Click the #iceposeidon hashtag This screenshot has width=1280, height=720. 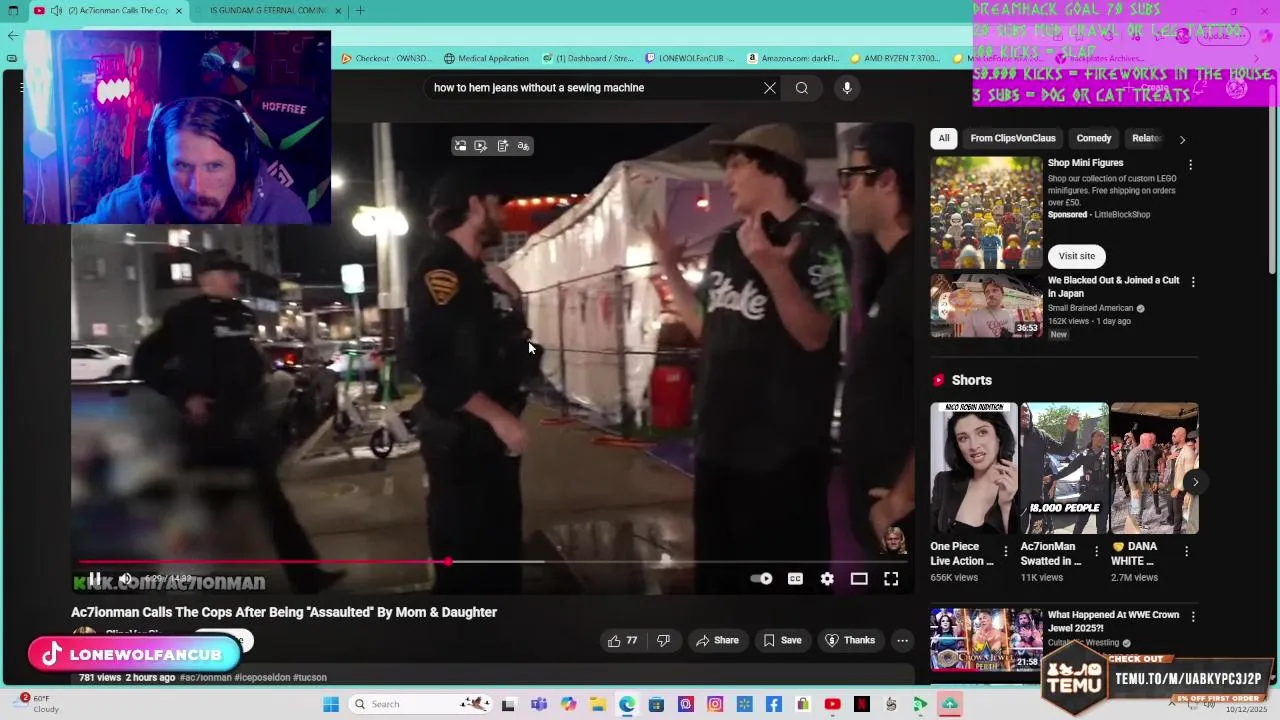pyautogui.click(x=262, y=677)
